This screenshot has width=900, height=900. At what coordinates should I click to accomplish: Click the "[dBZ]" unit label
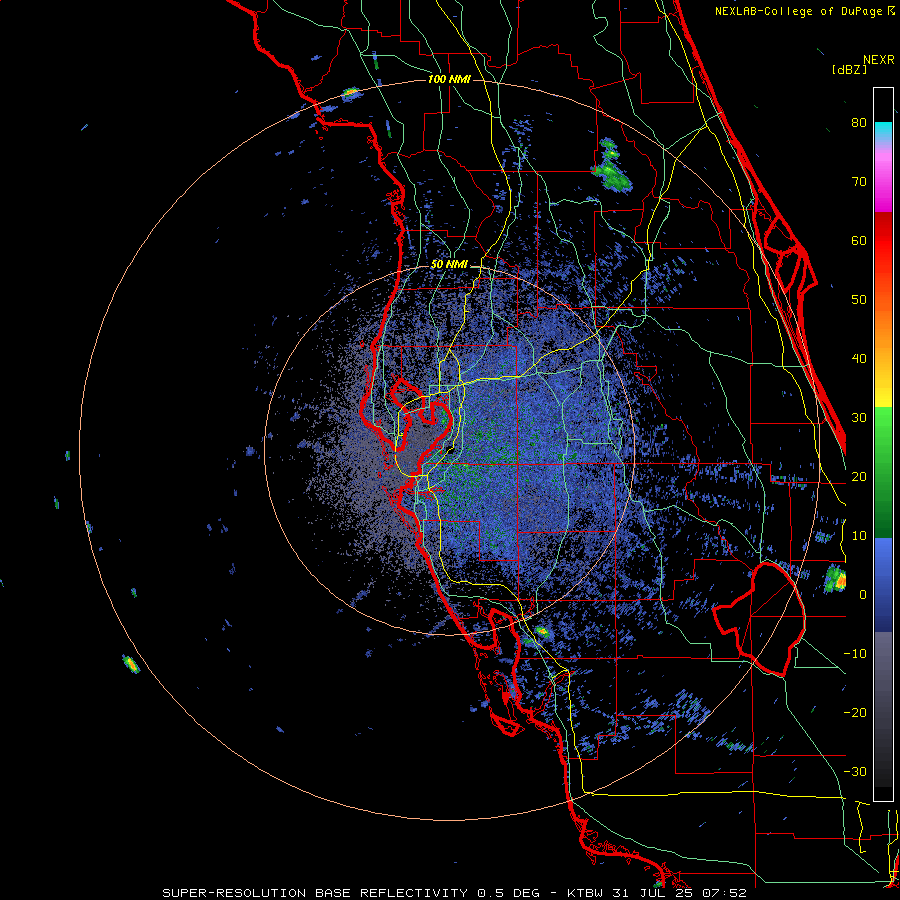[849, 69]
